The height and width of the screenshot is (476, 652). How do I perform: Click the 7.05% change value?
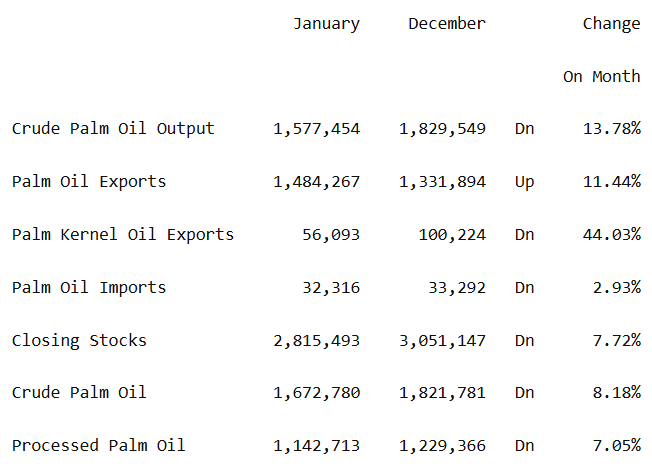(616, 446)
